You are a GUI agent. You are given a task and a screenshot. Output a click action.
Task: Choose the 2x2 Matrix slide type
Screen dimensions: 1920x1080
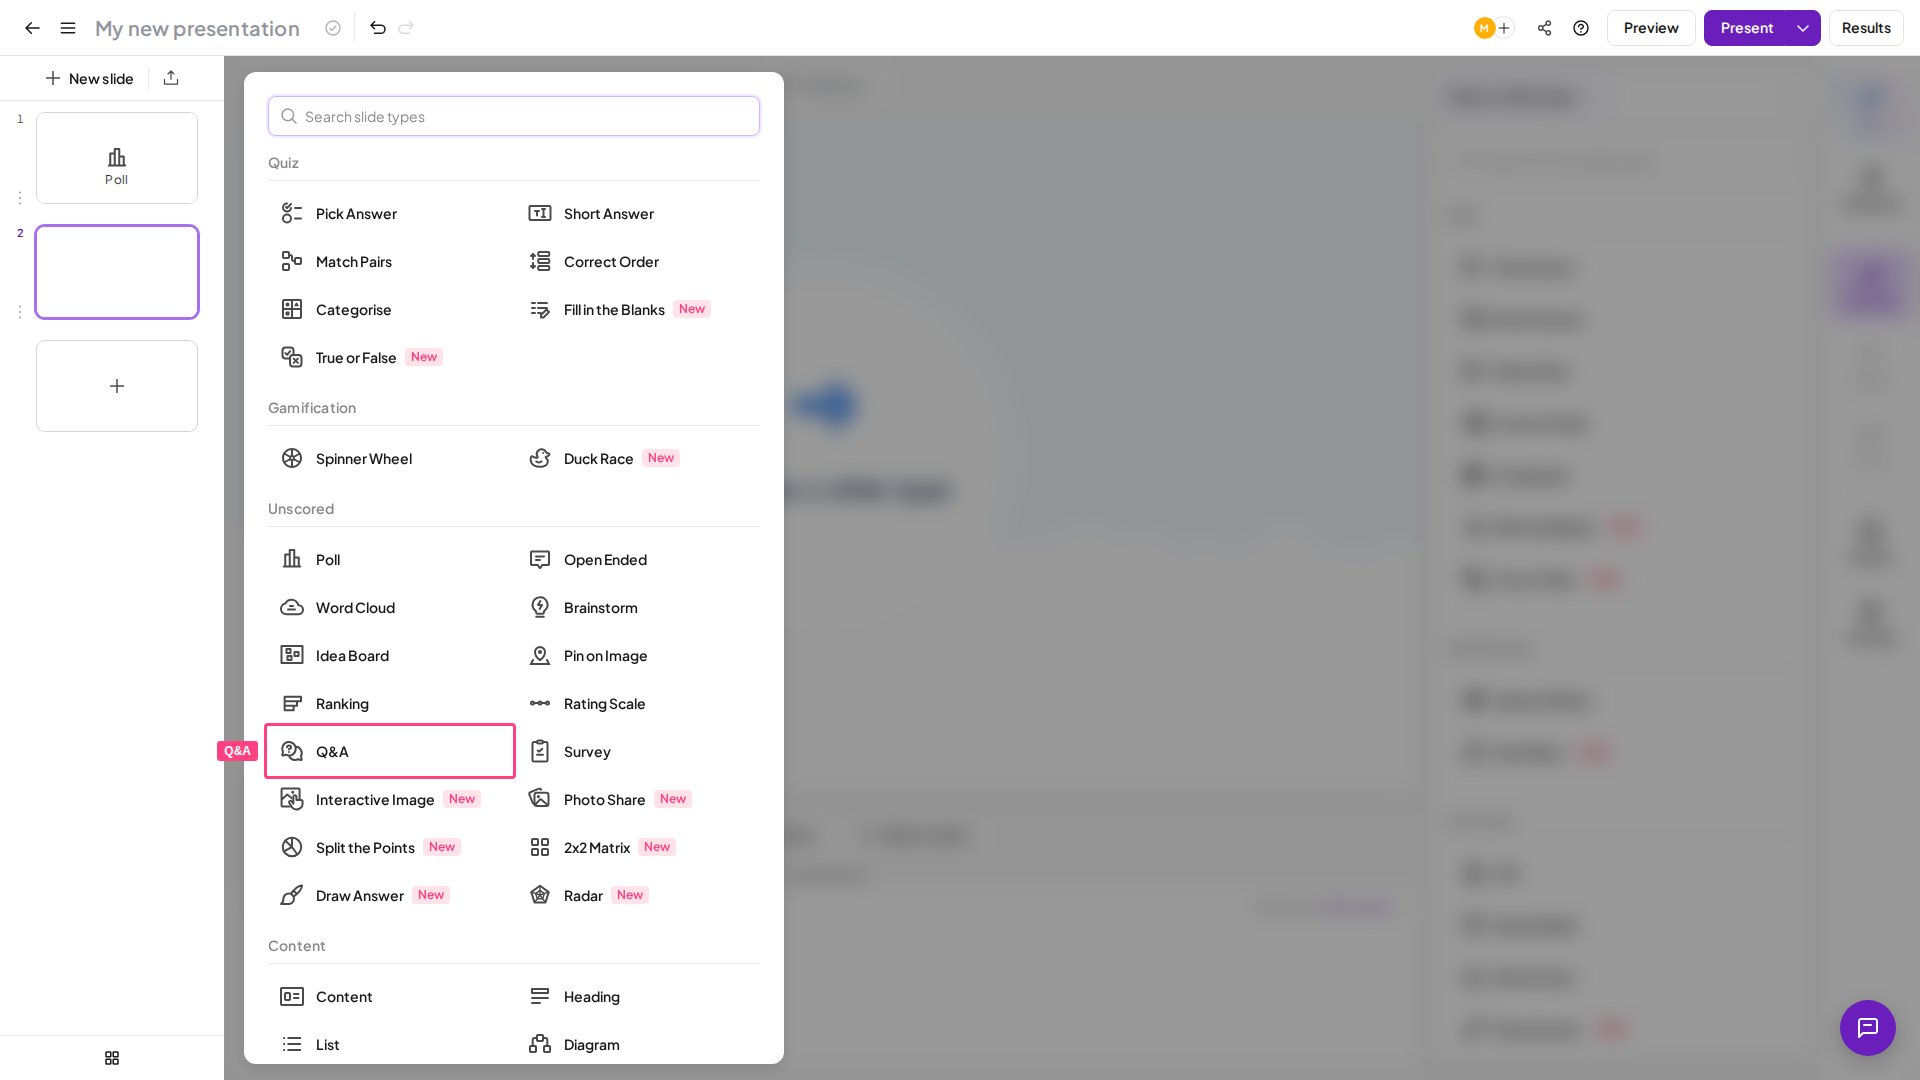(x=638, y=847)
